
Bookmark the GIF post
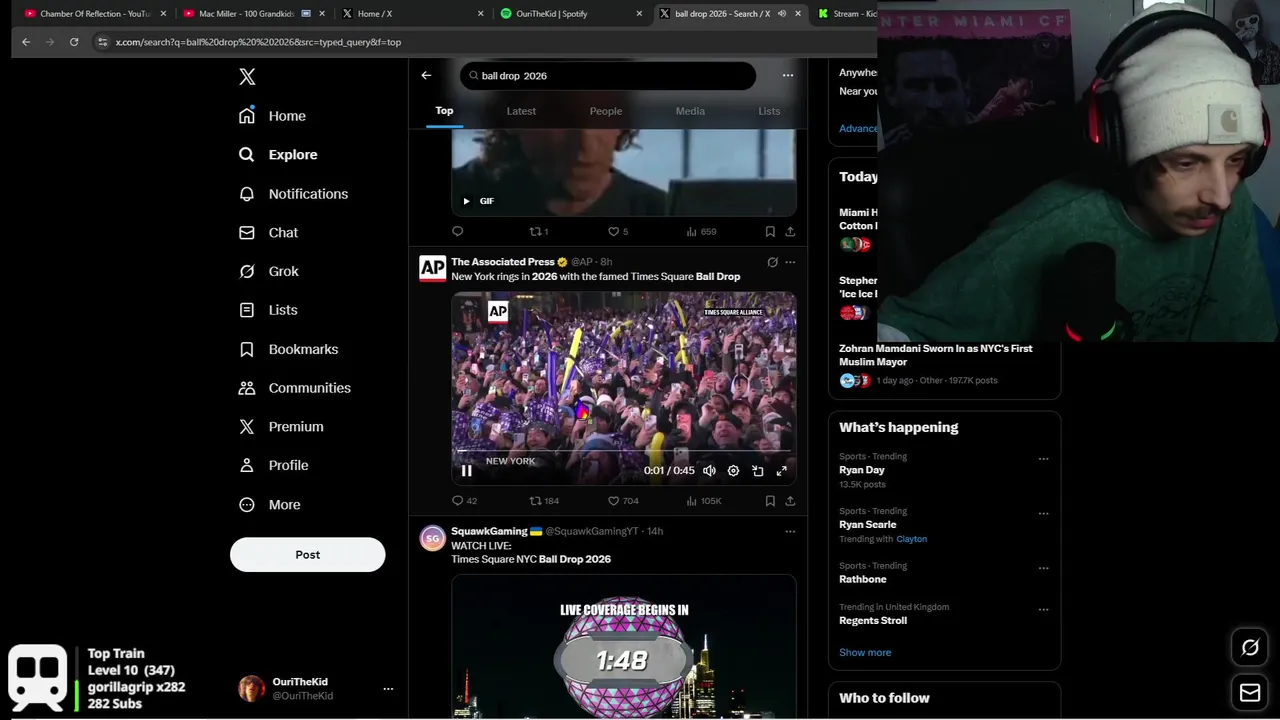(770, 232)
